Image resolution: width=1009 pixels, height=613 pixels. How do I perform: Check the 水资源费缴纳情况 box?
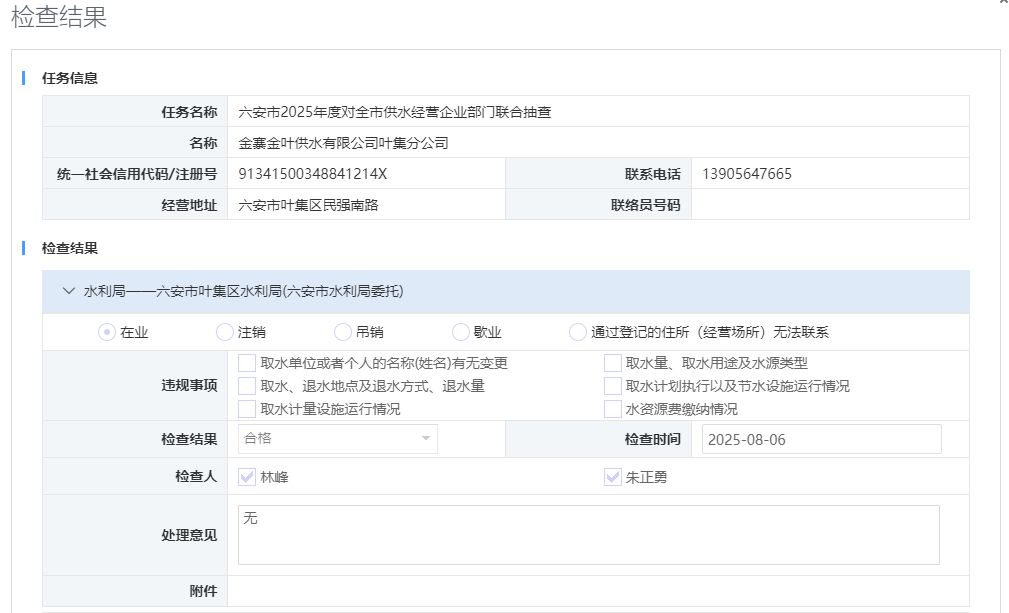point(613,409)
